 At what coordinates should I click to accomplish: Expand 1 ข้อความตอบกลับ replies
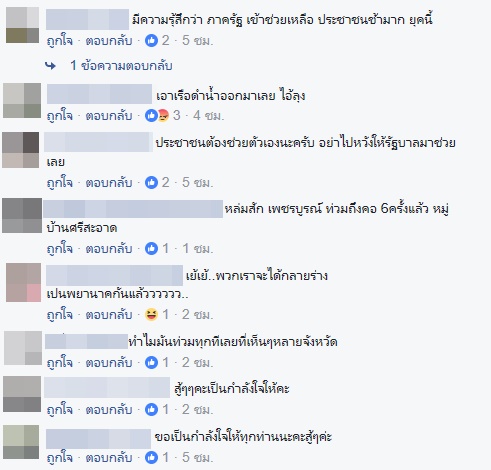(121, 66)
